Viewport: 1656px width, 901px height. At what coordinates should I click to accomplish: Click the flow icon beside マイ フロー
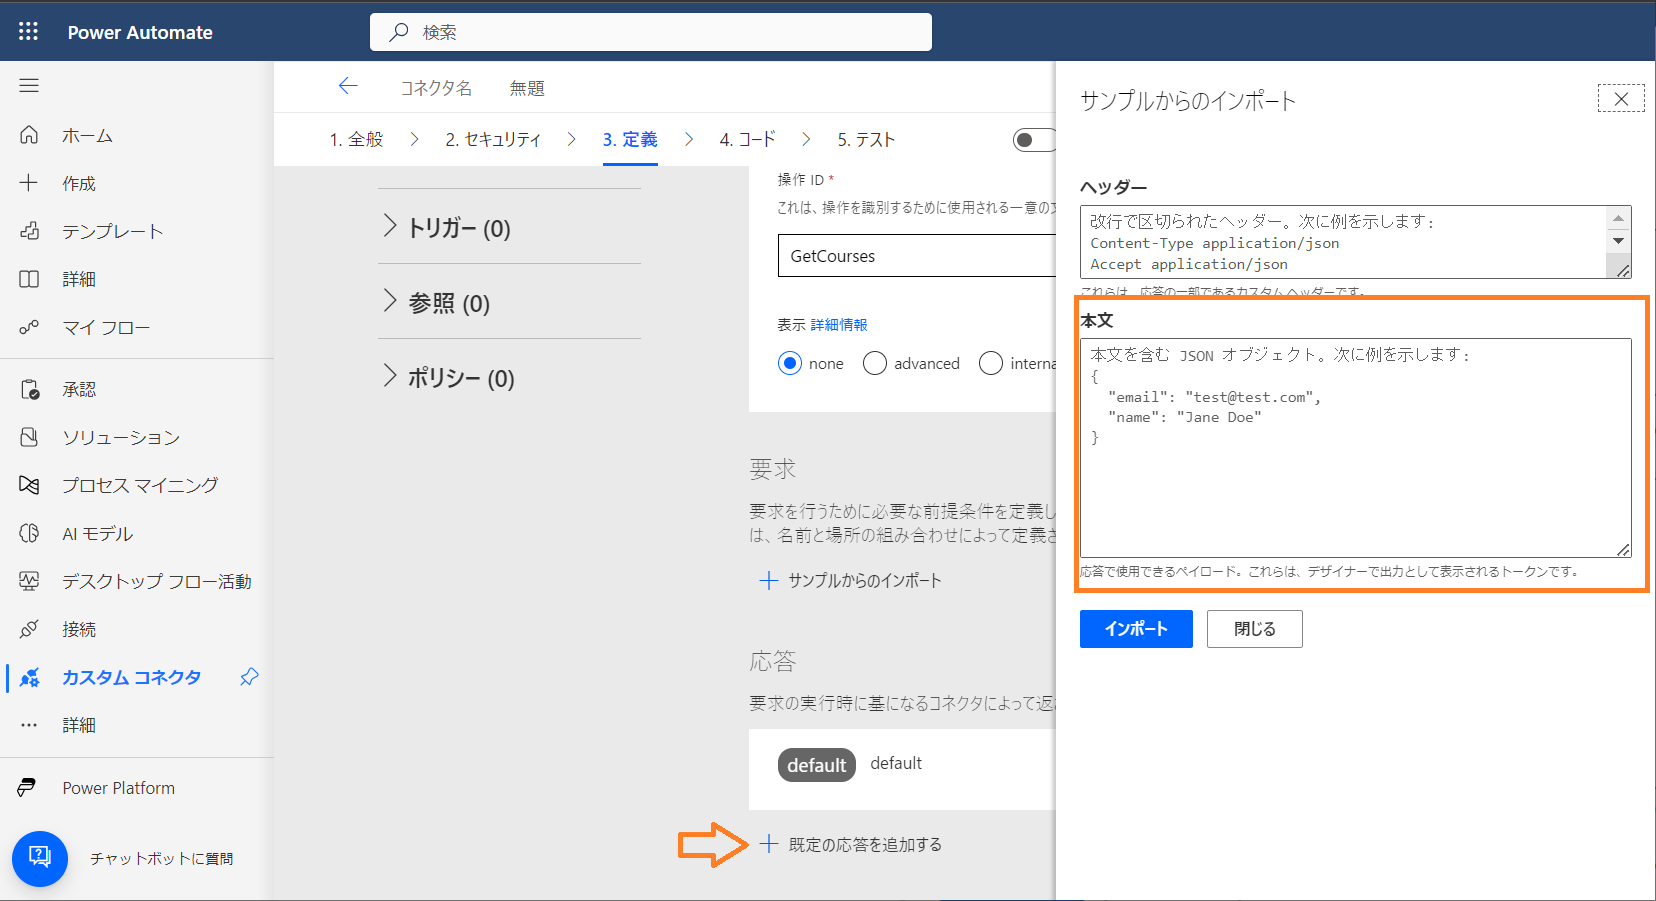pos(29,326)
